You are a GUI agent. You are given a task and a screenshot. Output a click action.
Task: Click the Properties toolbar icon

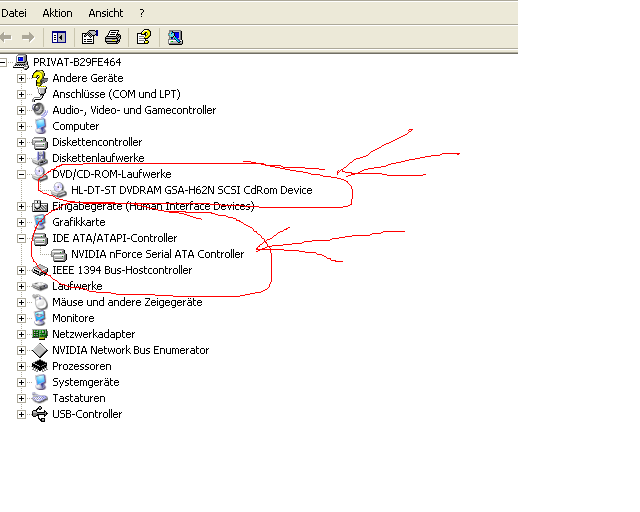click(x=89, y=37)
